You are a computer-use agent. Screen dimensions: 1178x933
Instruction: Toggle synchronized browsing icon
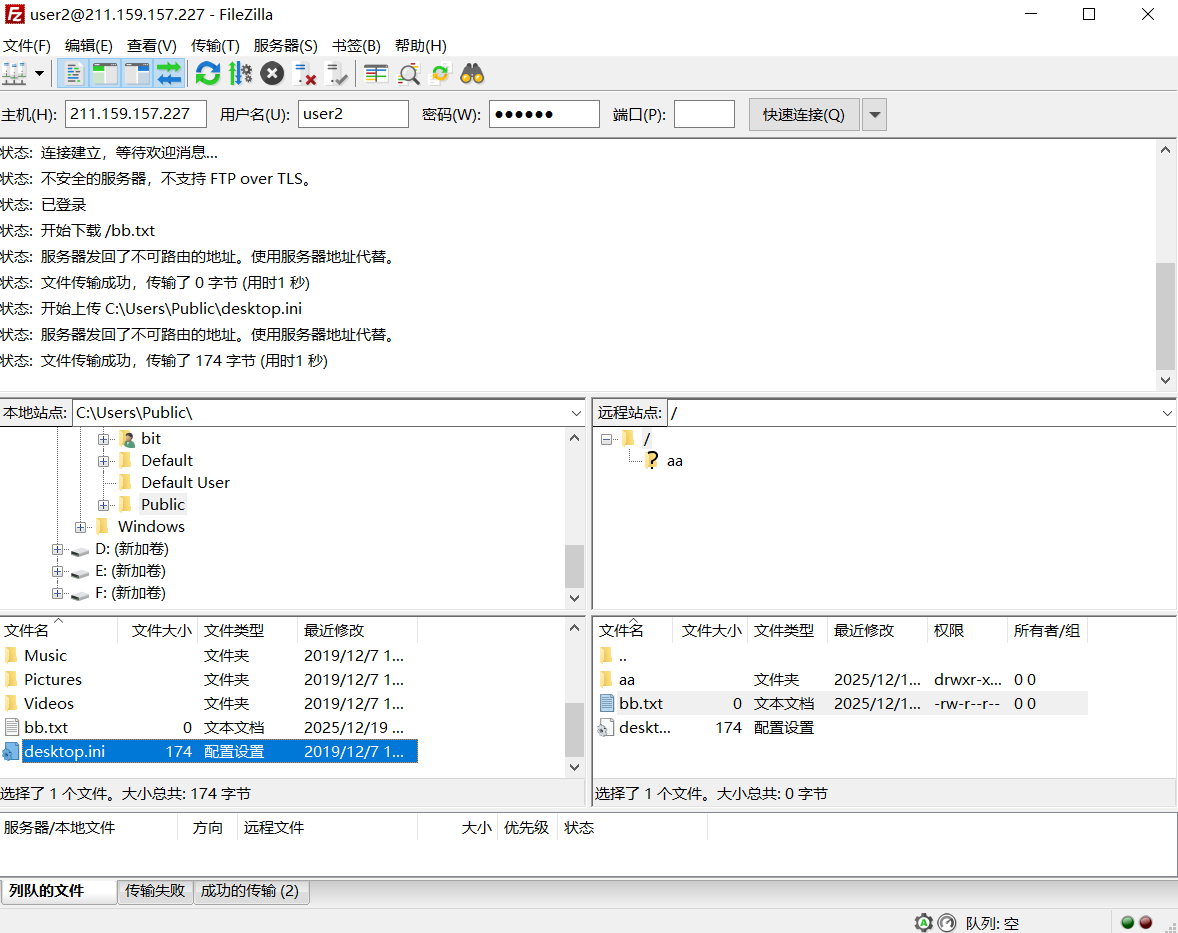[440, 73]
